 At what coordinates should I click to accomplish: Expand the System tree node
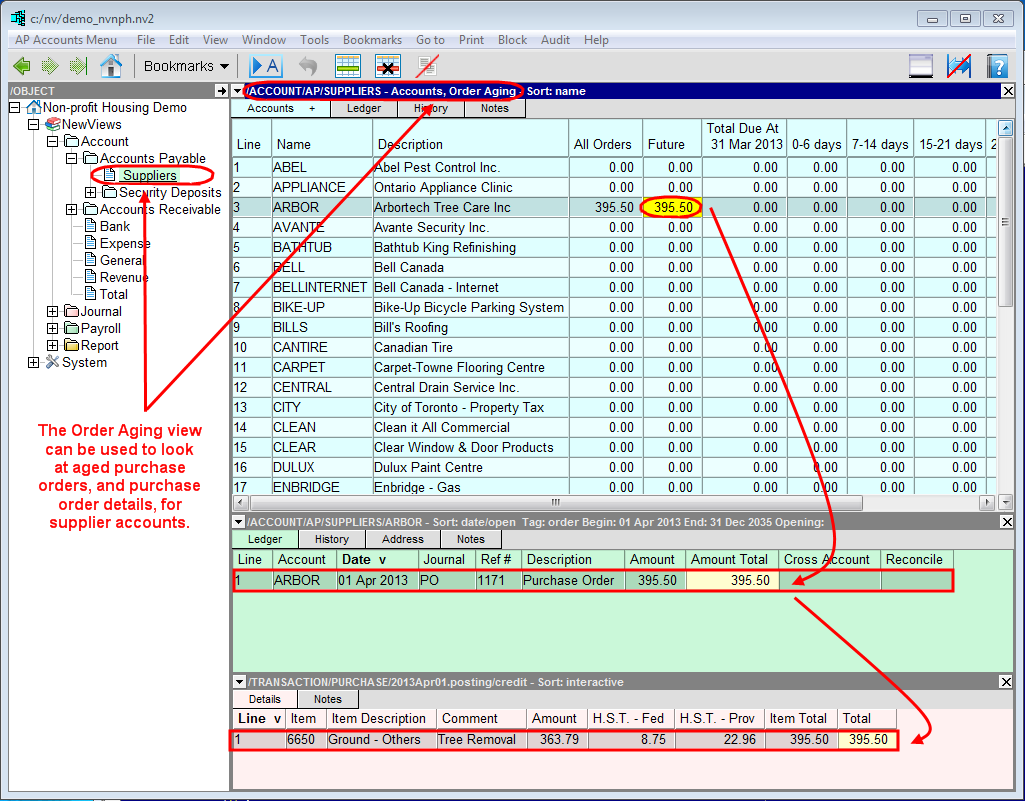pos(34,363)
